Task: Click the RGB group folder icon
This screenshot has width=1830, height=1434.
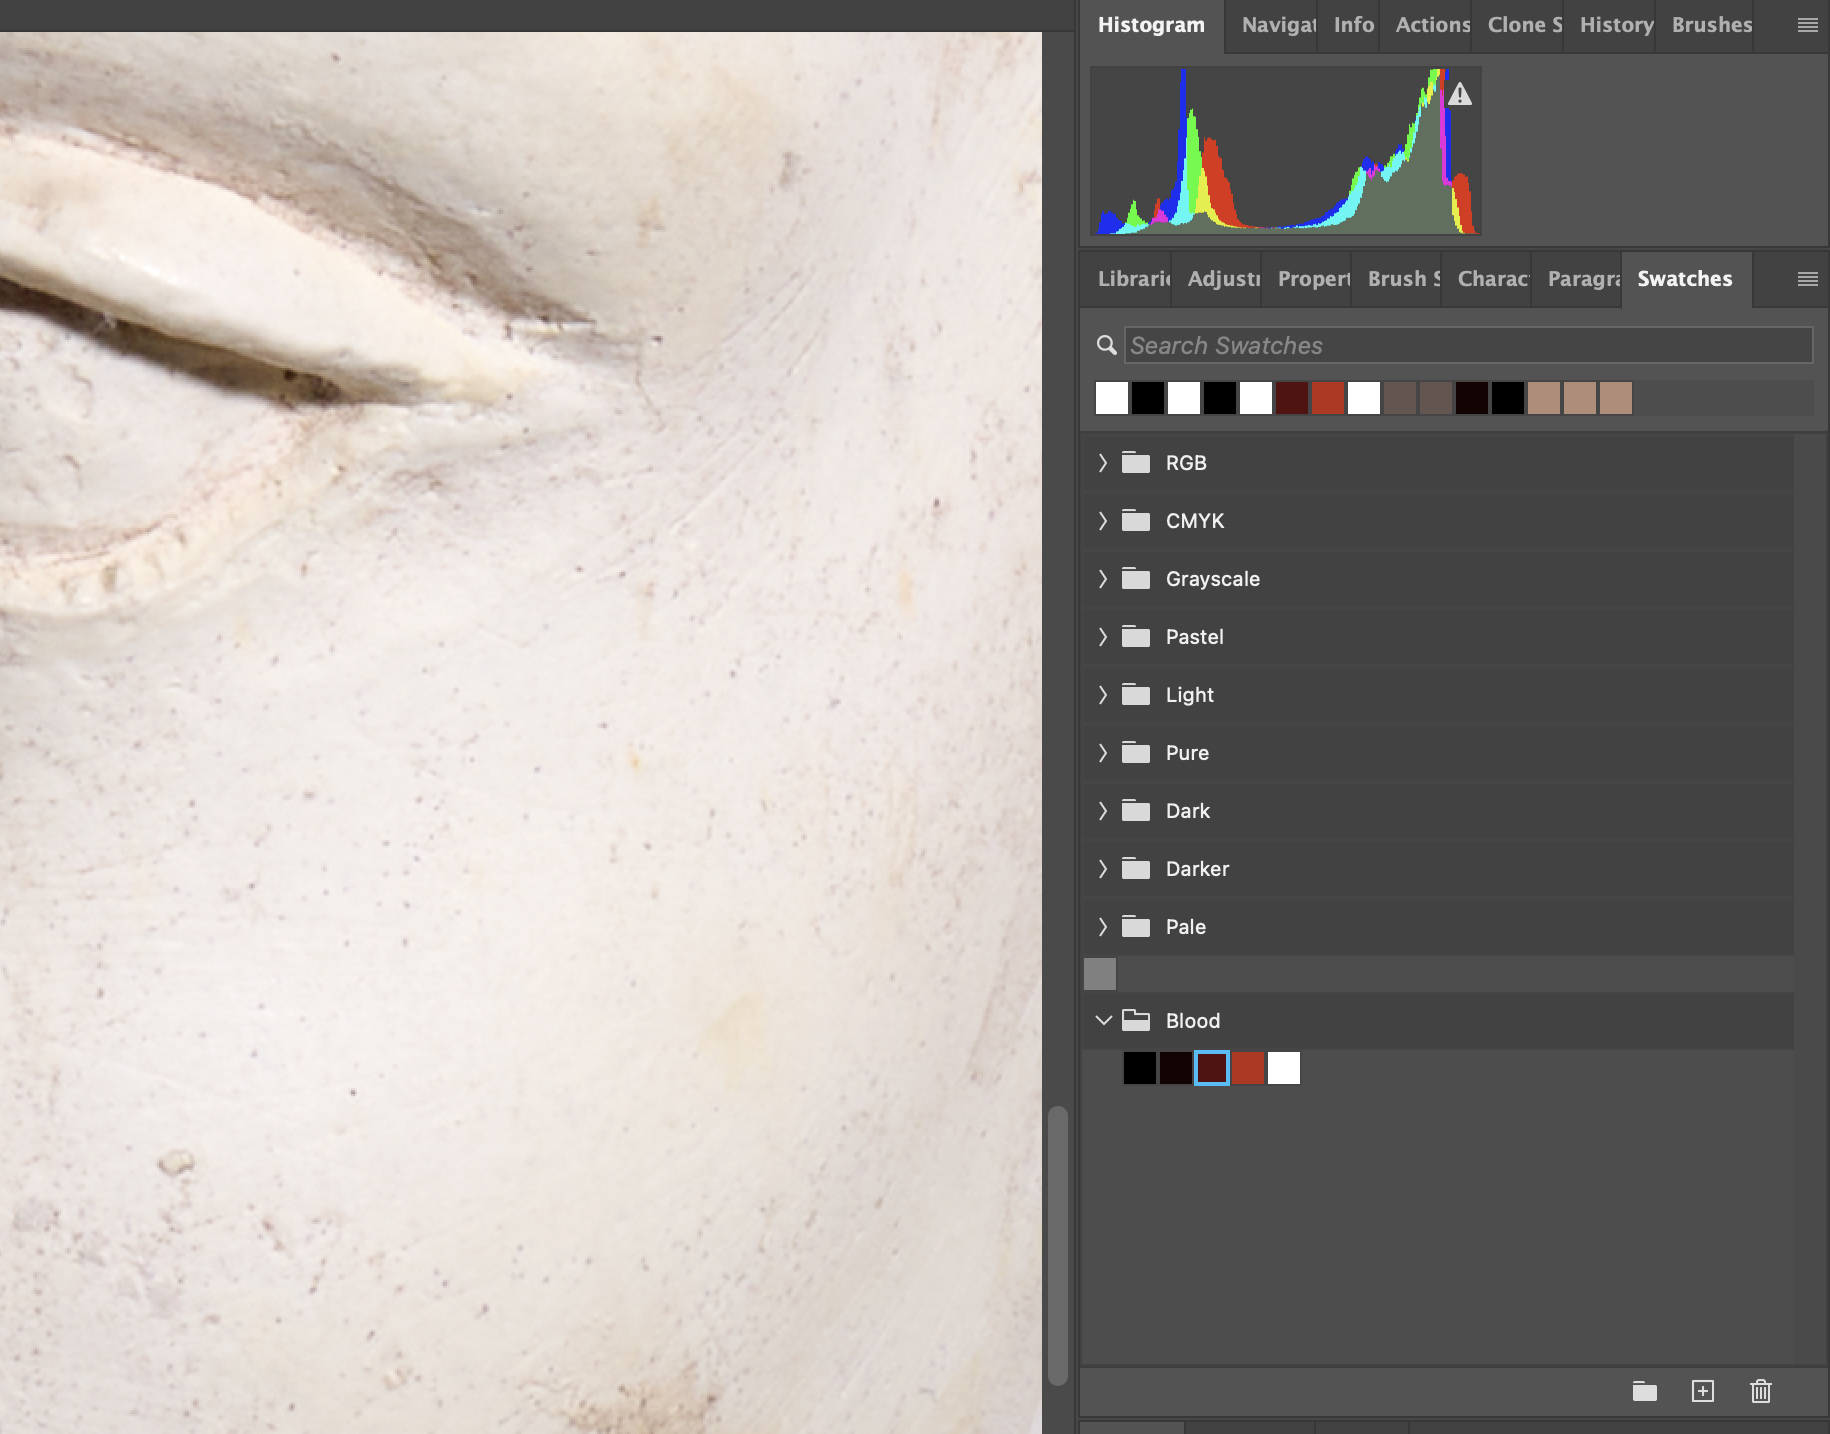Action: point(1136,462)
